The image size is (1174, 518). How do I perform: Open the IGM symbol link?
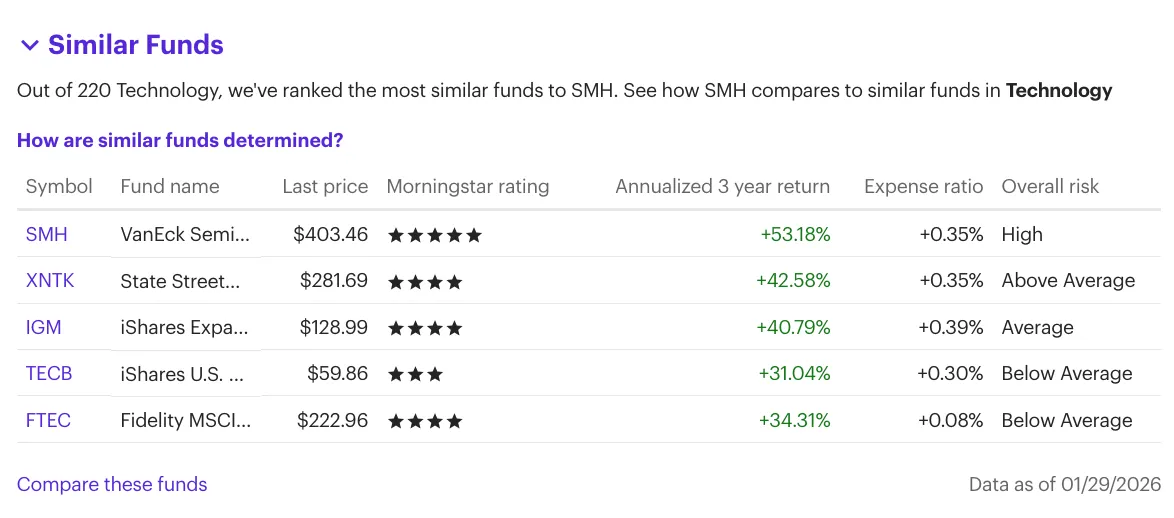(x=43, y=327)
